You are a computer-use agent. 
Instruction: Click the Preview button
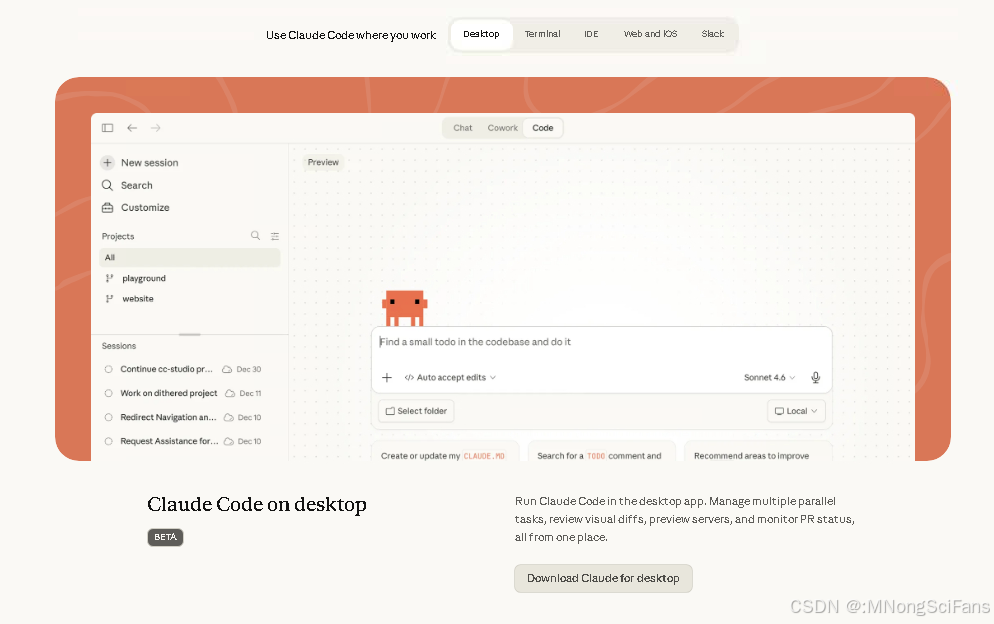pyautogui.click(x=323, y=162)
